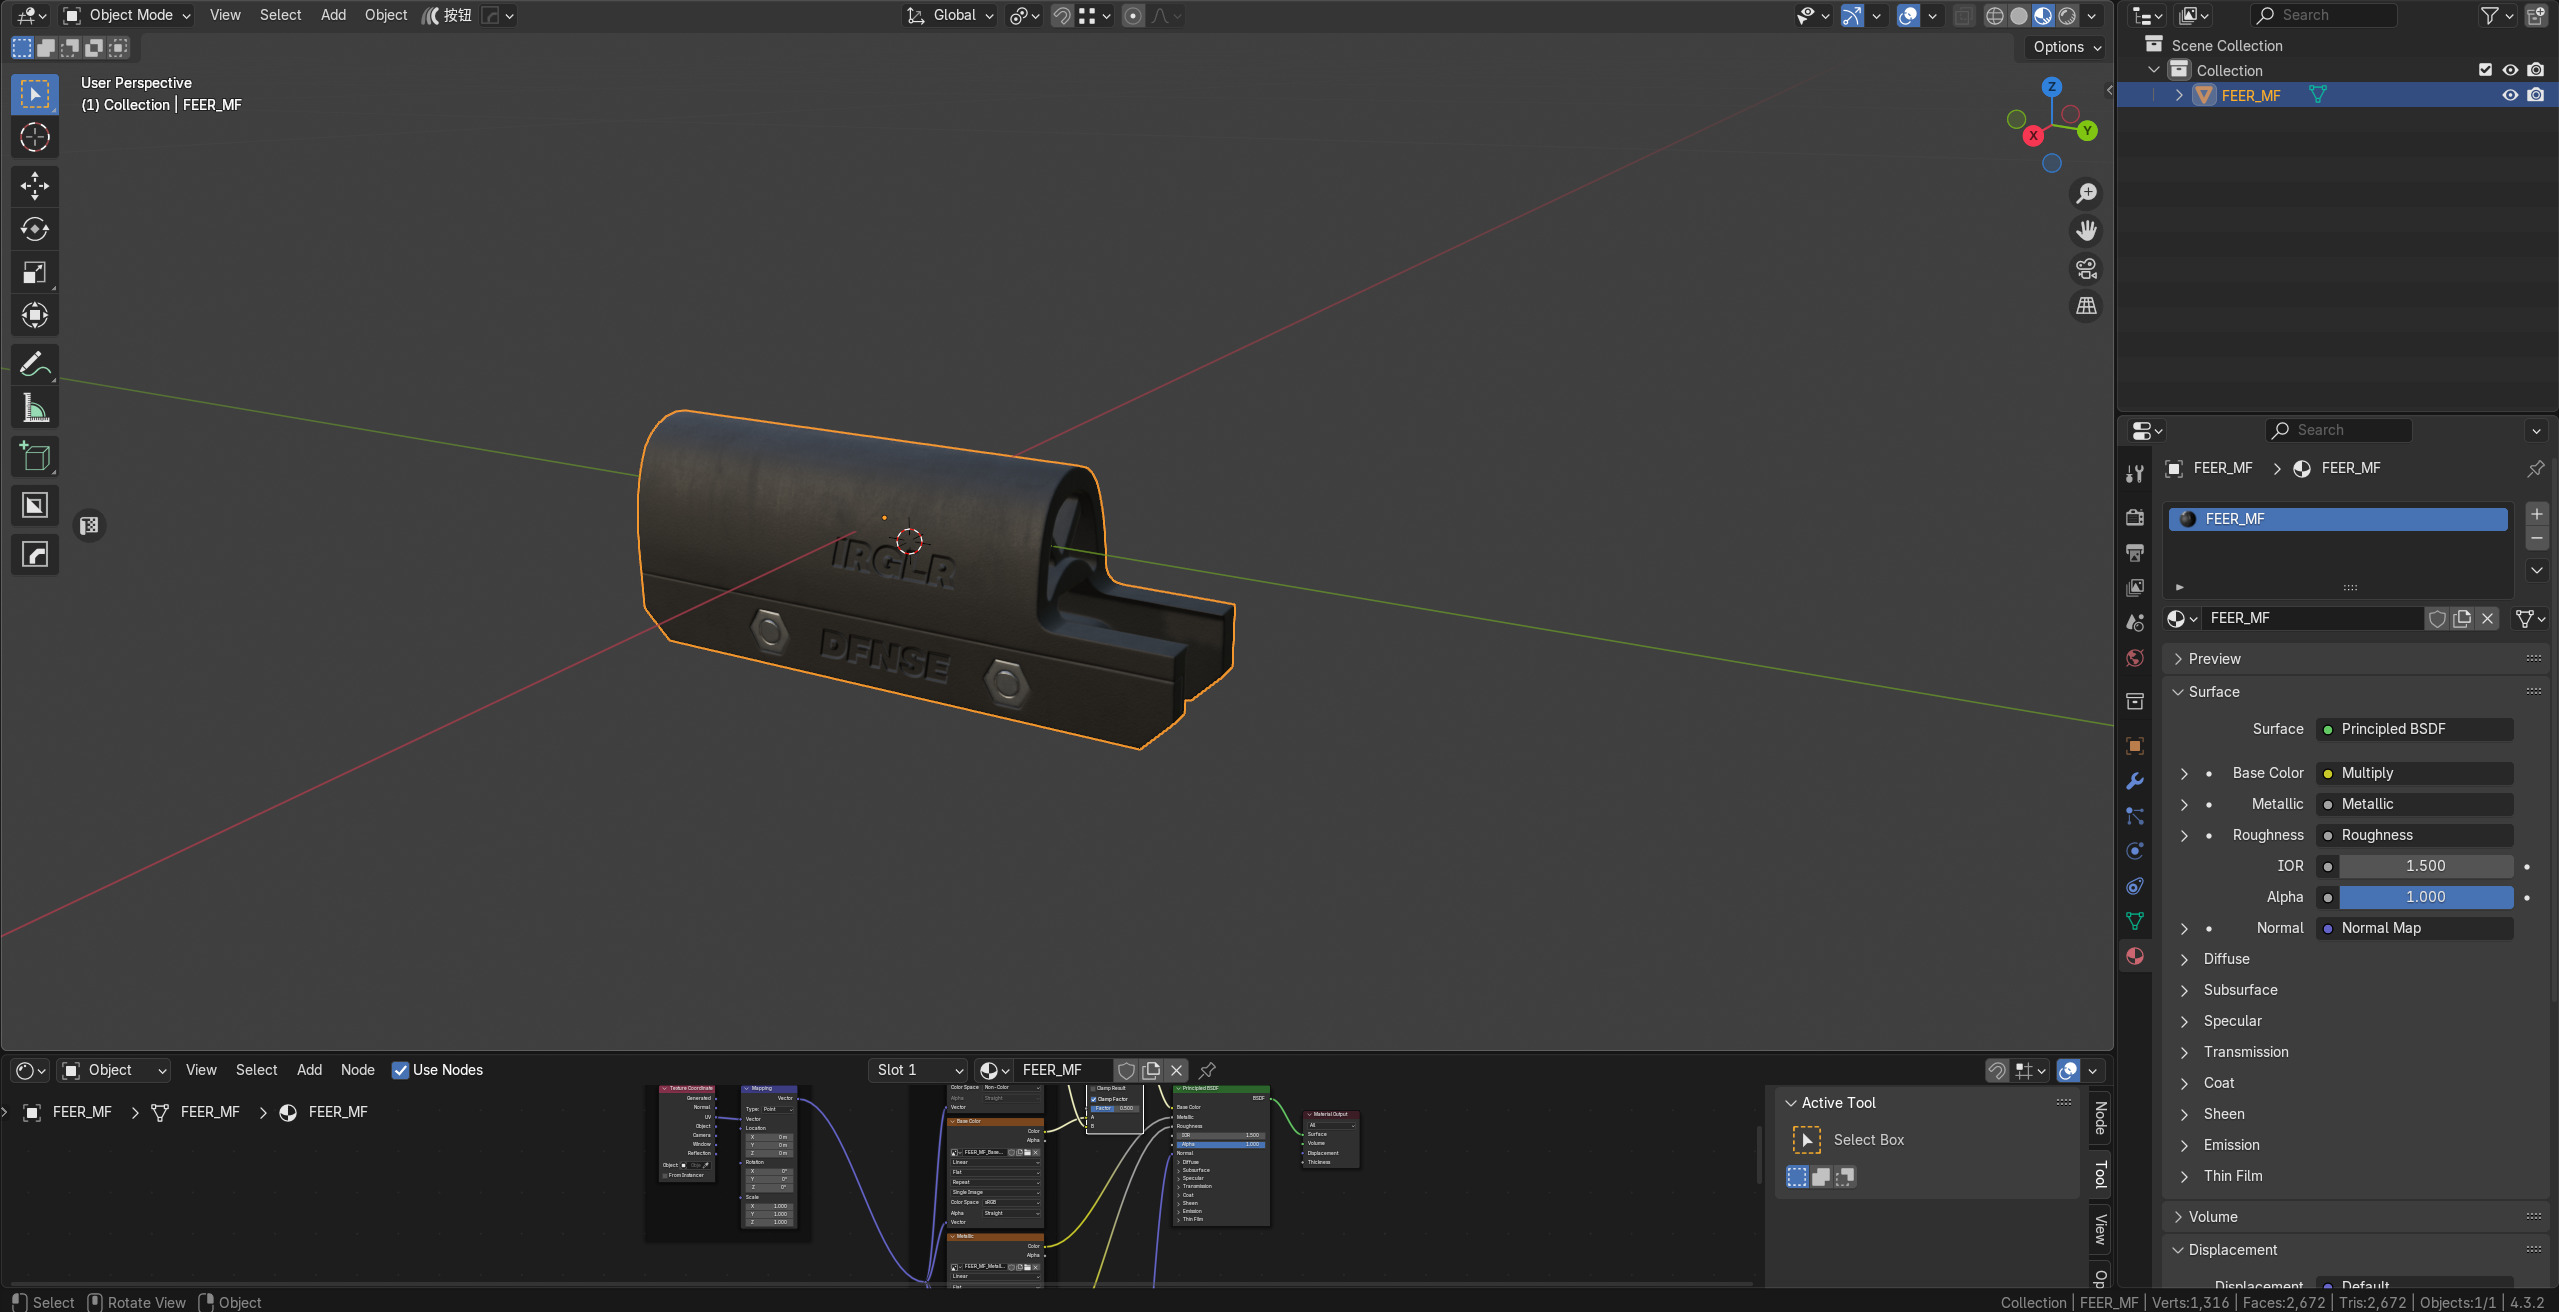
Task: Click the pan view hand icon
Action: (x=2086, y=231)
